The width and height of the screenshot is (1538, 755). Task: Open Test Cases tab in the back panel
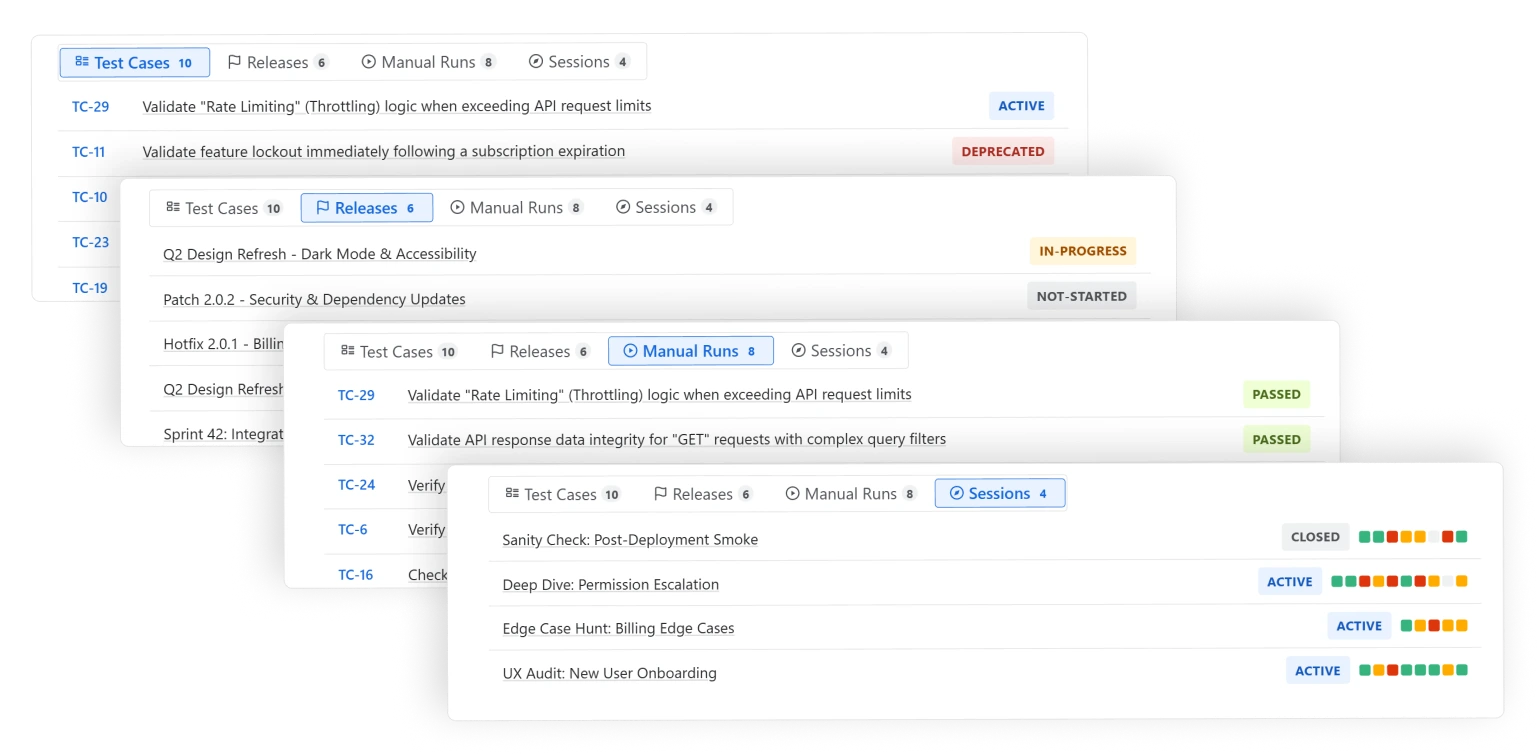tap(135, 62)
